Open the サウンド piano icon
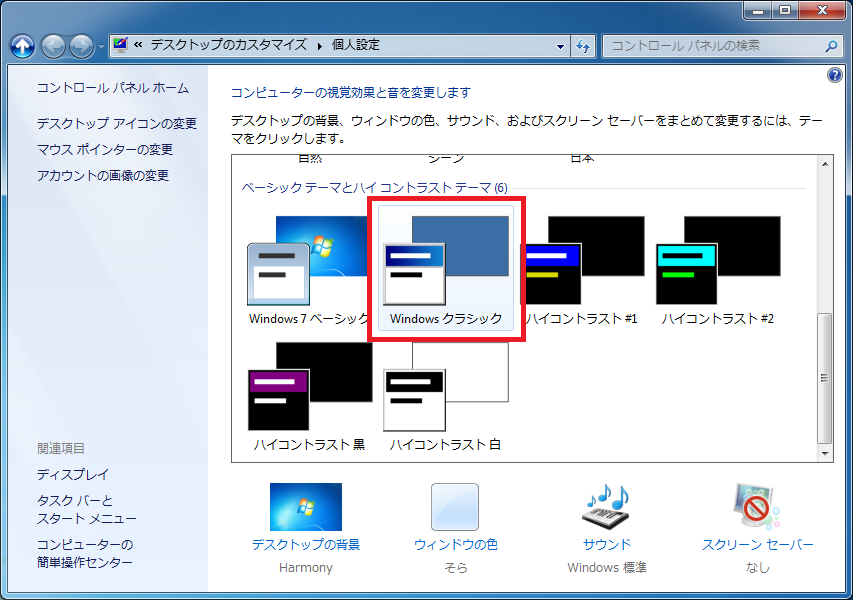This screenshot has height=600, width=853. click(607, 506)
